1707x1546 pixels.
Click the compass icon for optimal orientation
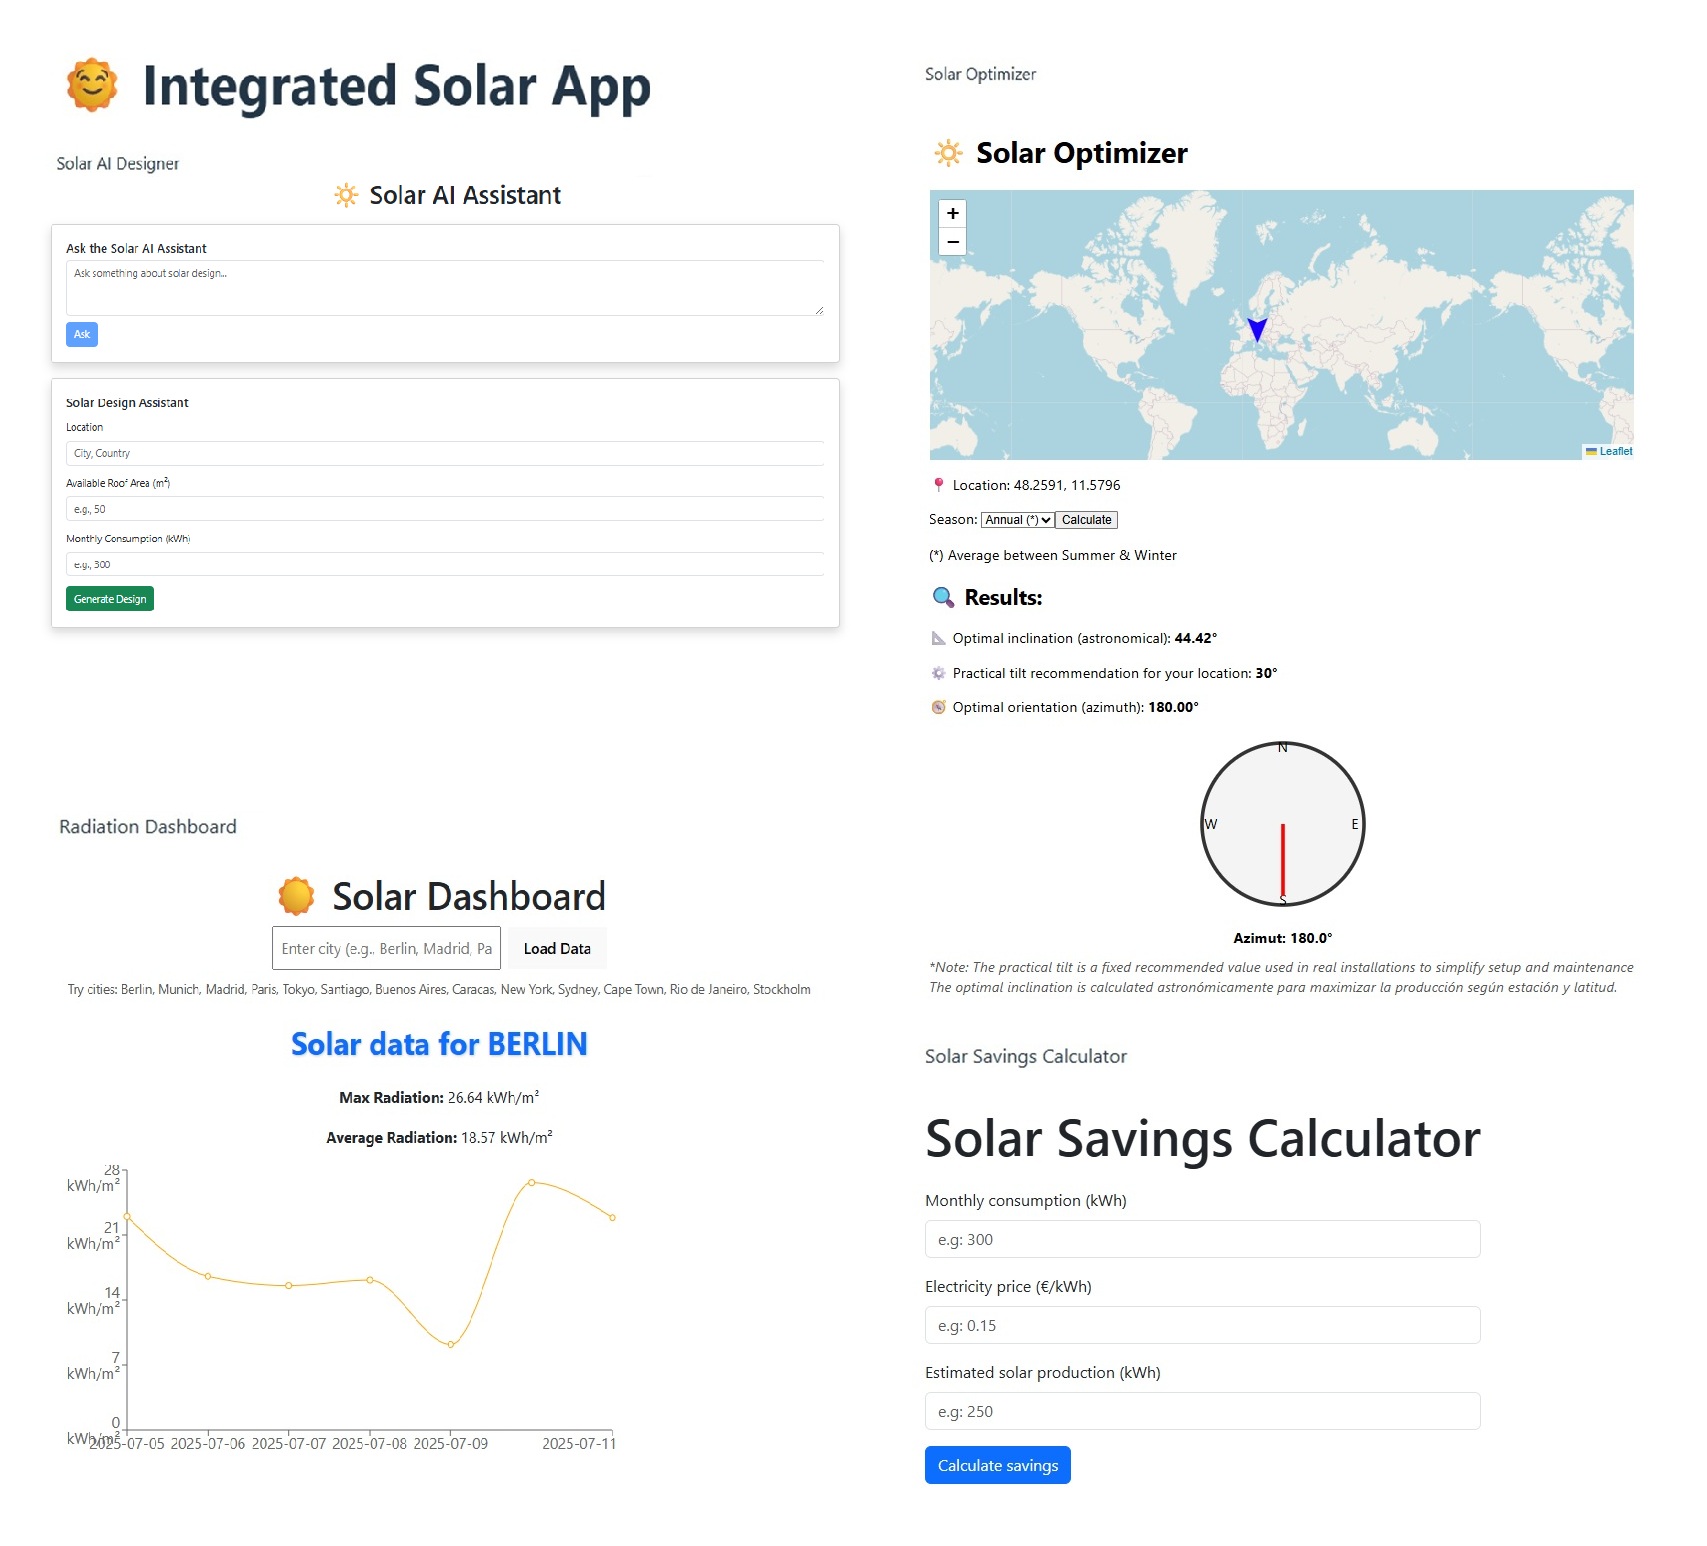pyautogui.click(x=938, y=707)
